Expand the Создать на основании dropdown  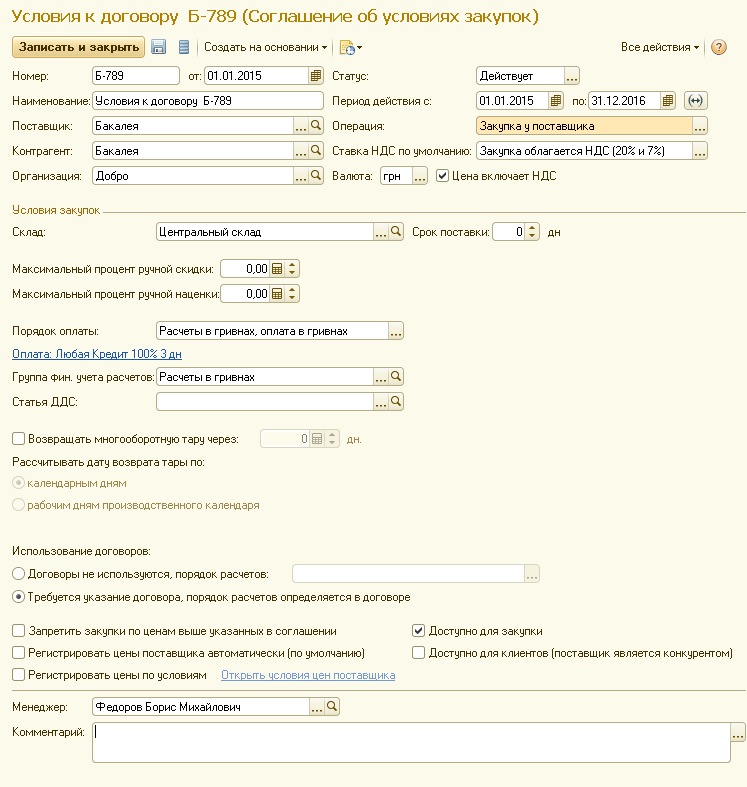[x=266, y=47]
